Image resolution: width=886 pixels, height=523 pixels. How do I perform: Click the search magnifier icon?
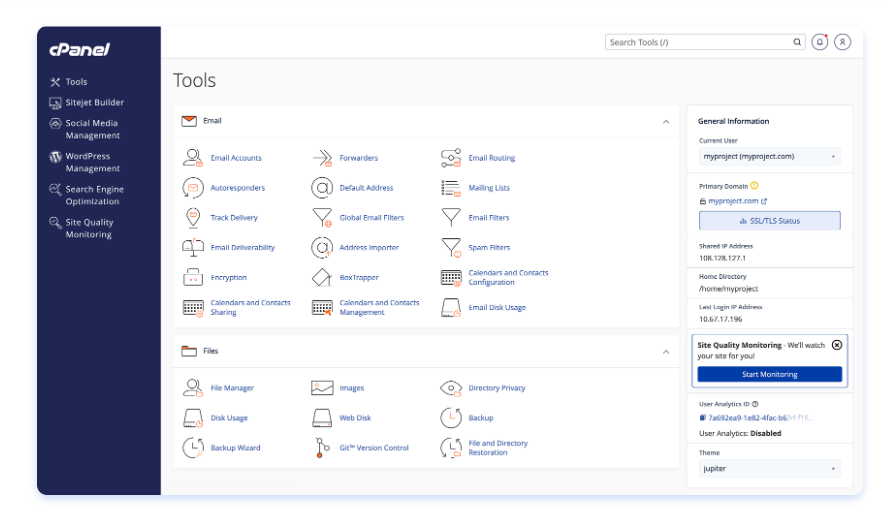click(x=797, y=42)
